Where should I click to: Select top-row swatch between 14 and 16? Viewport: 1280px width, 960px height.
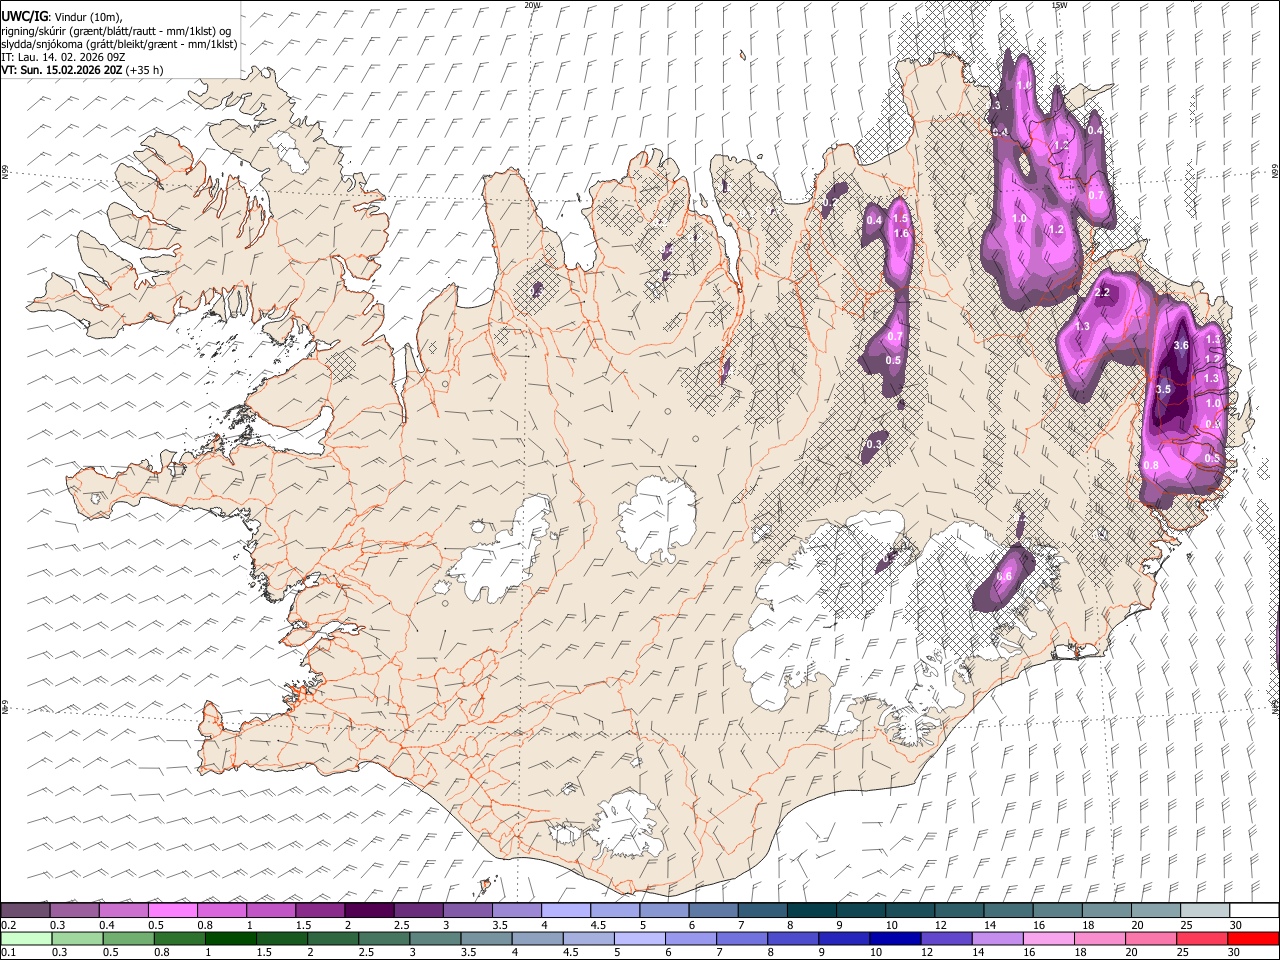(x=1009, y=910)
